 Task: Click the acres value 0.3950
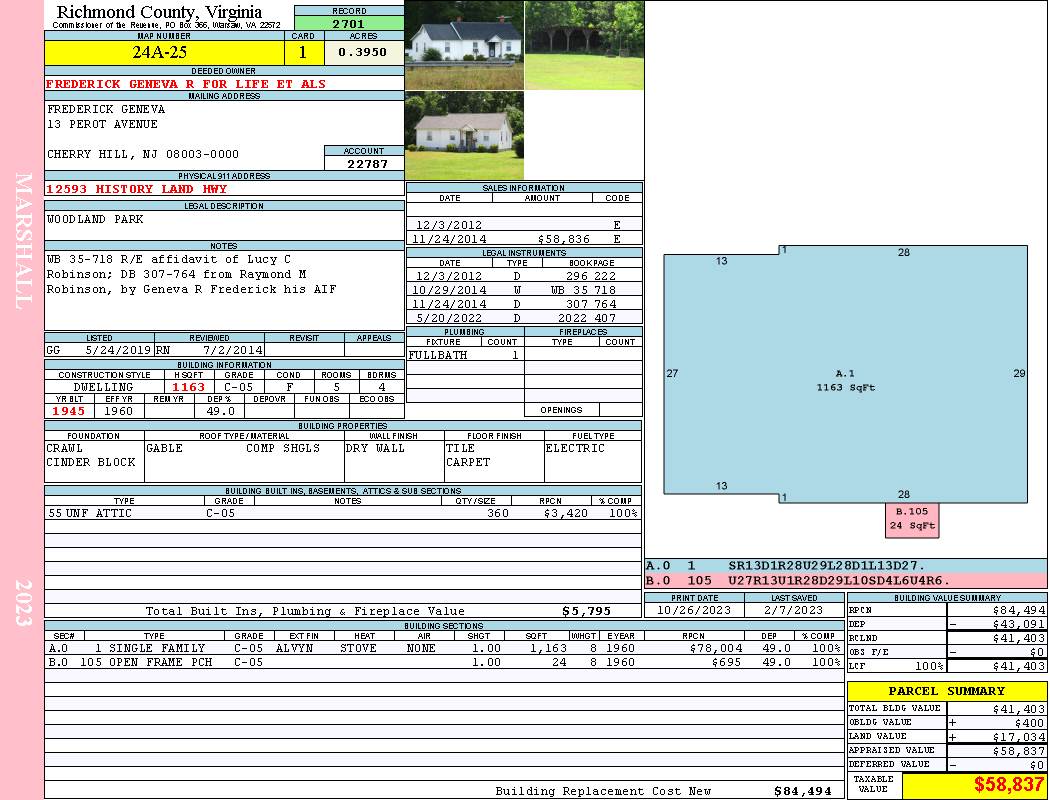pos(362,52)
